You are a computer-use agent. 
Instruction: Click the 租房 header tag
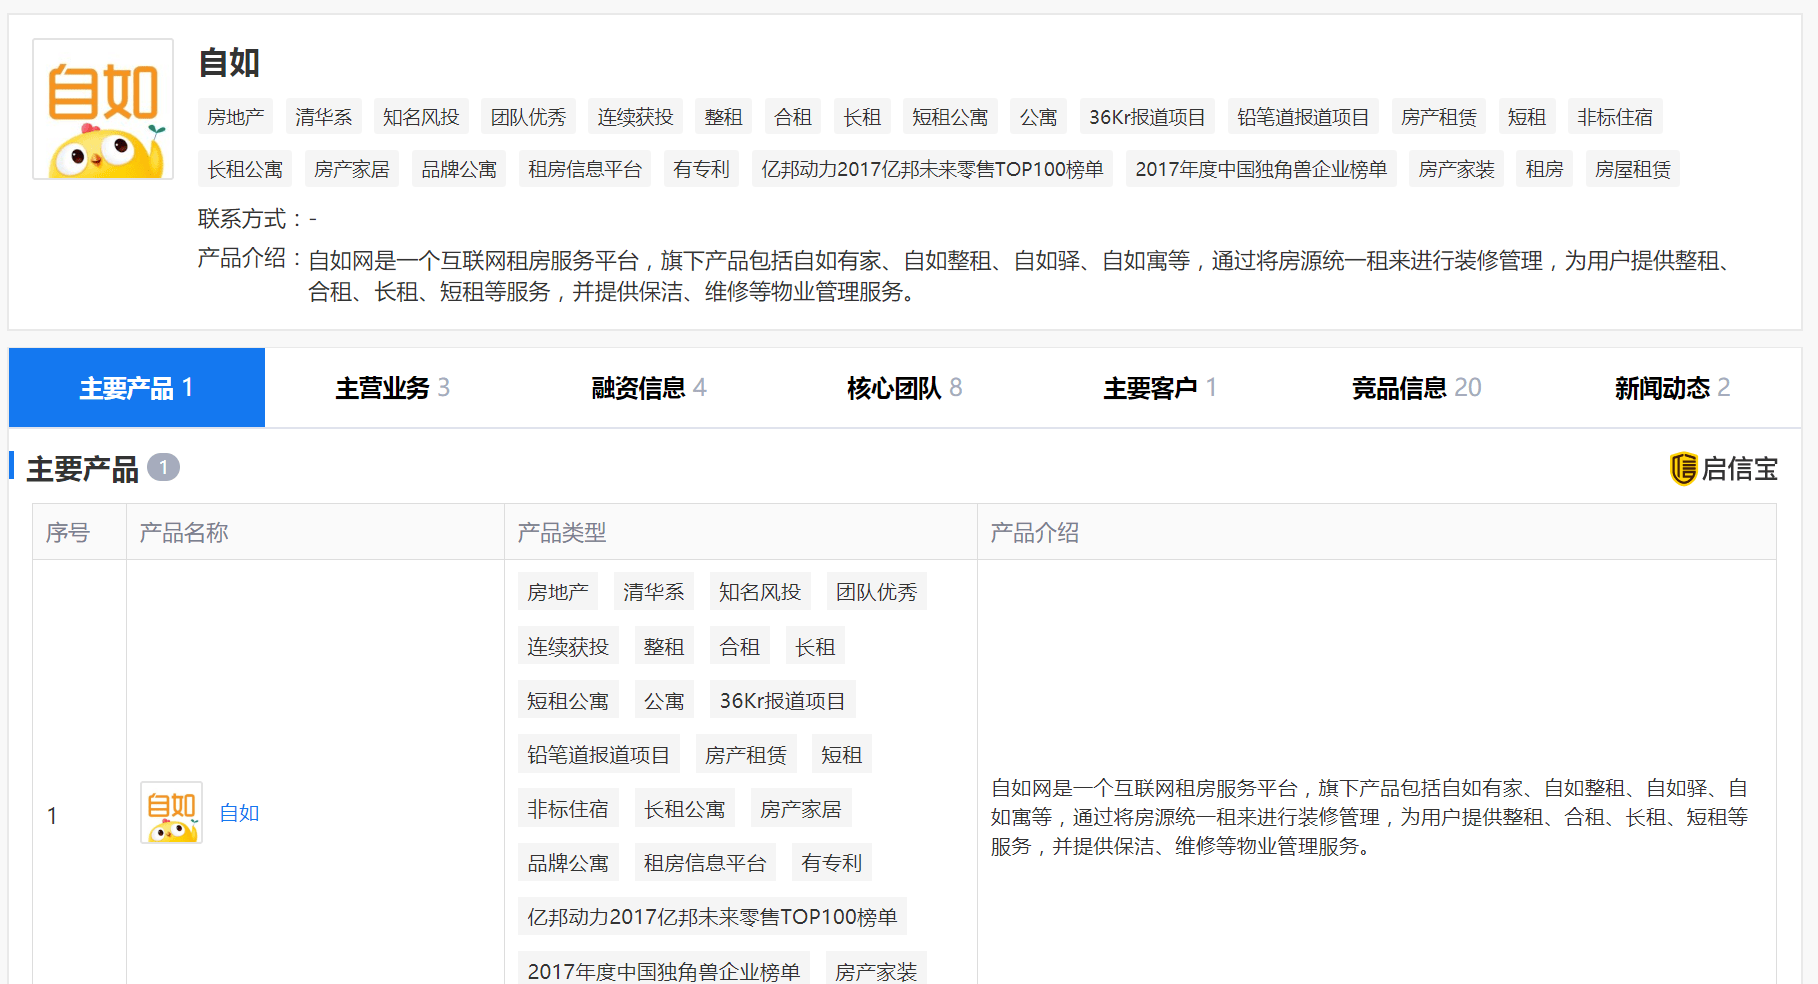[x=1545, y=169]
